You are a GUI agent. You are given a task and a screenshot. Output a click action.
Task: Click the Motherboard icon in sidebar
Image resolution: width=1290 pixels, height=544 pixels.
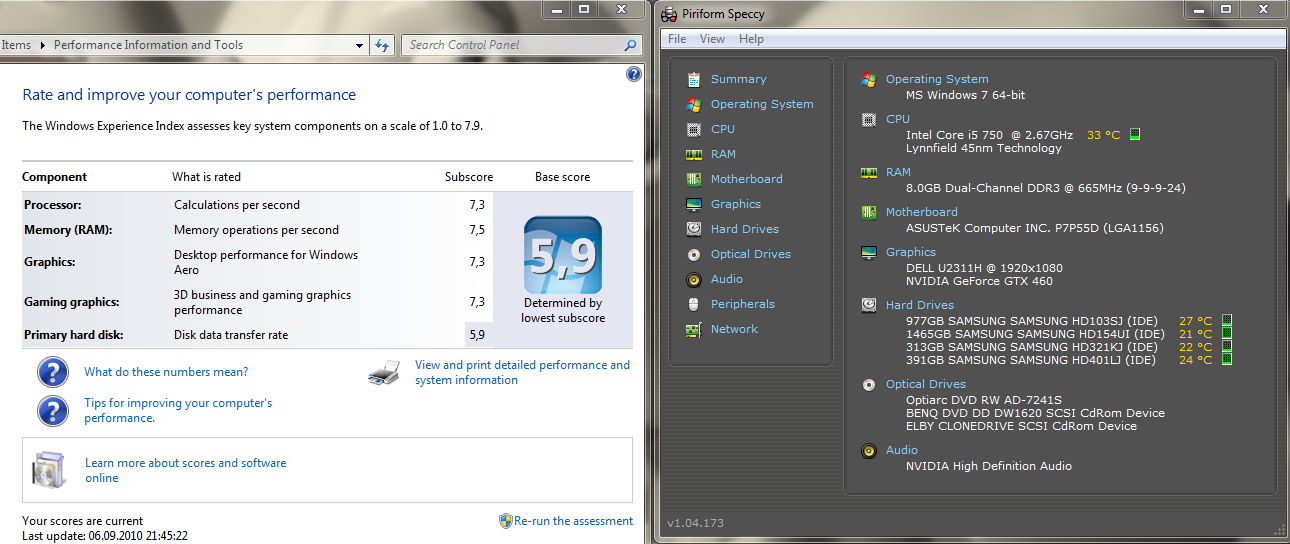[x=693, y=179]
